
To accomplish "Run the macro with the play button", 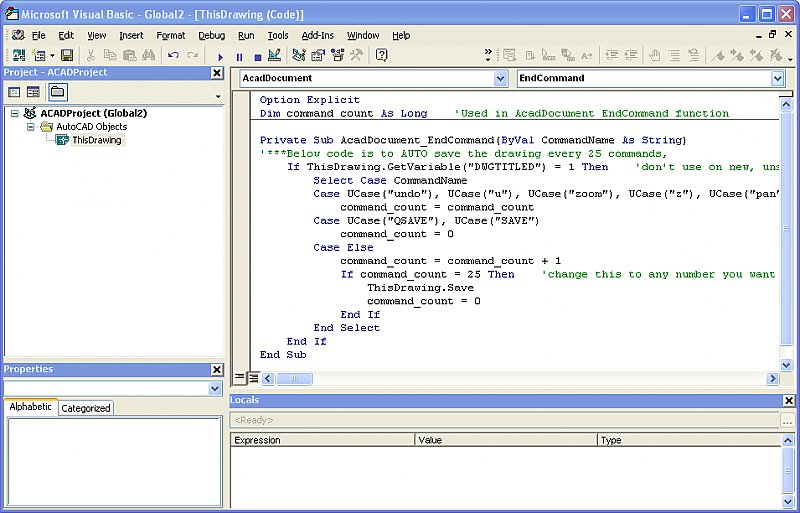I will click(220, 57).
